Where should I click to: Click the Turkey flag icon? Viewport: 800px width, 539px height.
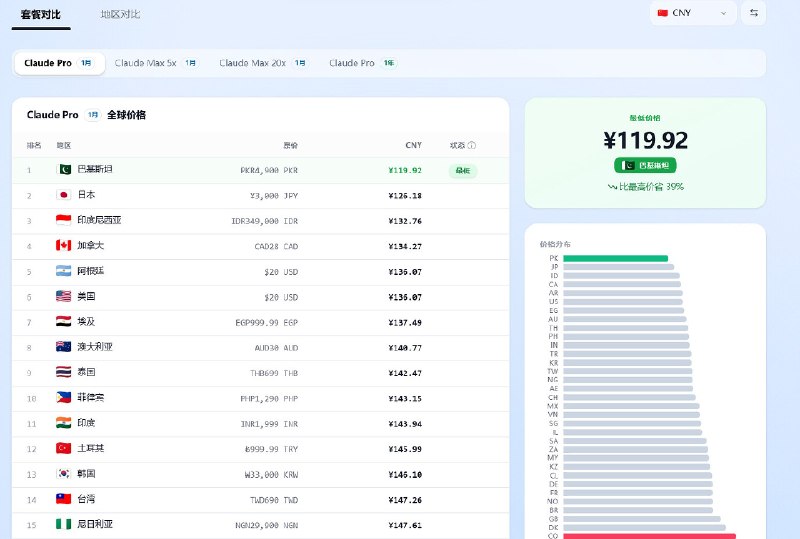(63, 448)
